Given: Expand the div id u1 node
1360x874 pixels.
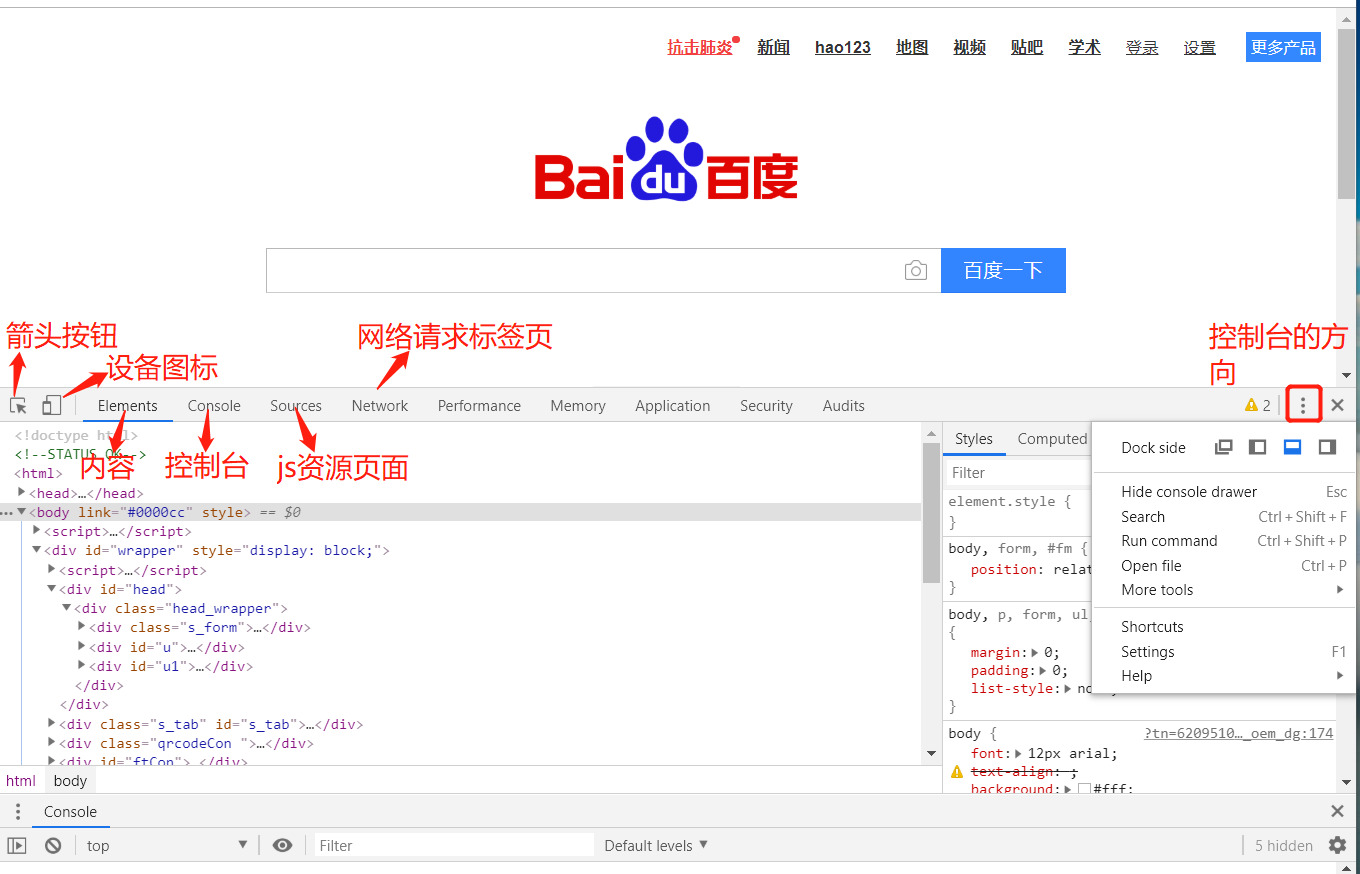Looking at the screenshot, I should [x=82, y=666].
